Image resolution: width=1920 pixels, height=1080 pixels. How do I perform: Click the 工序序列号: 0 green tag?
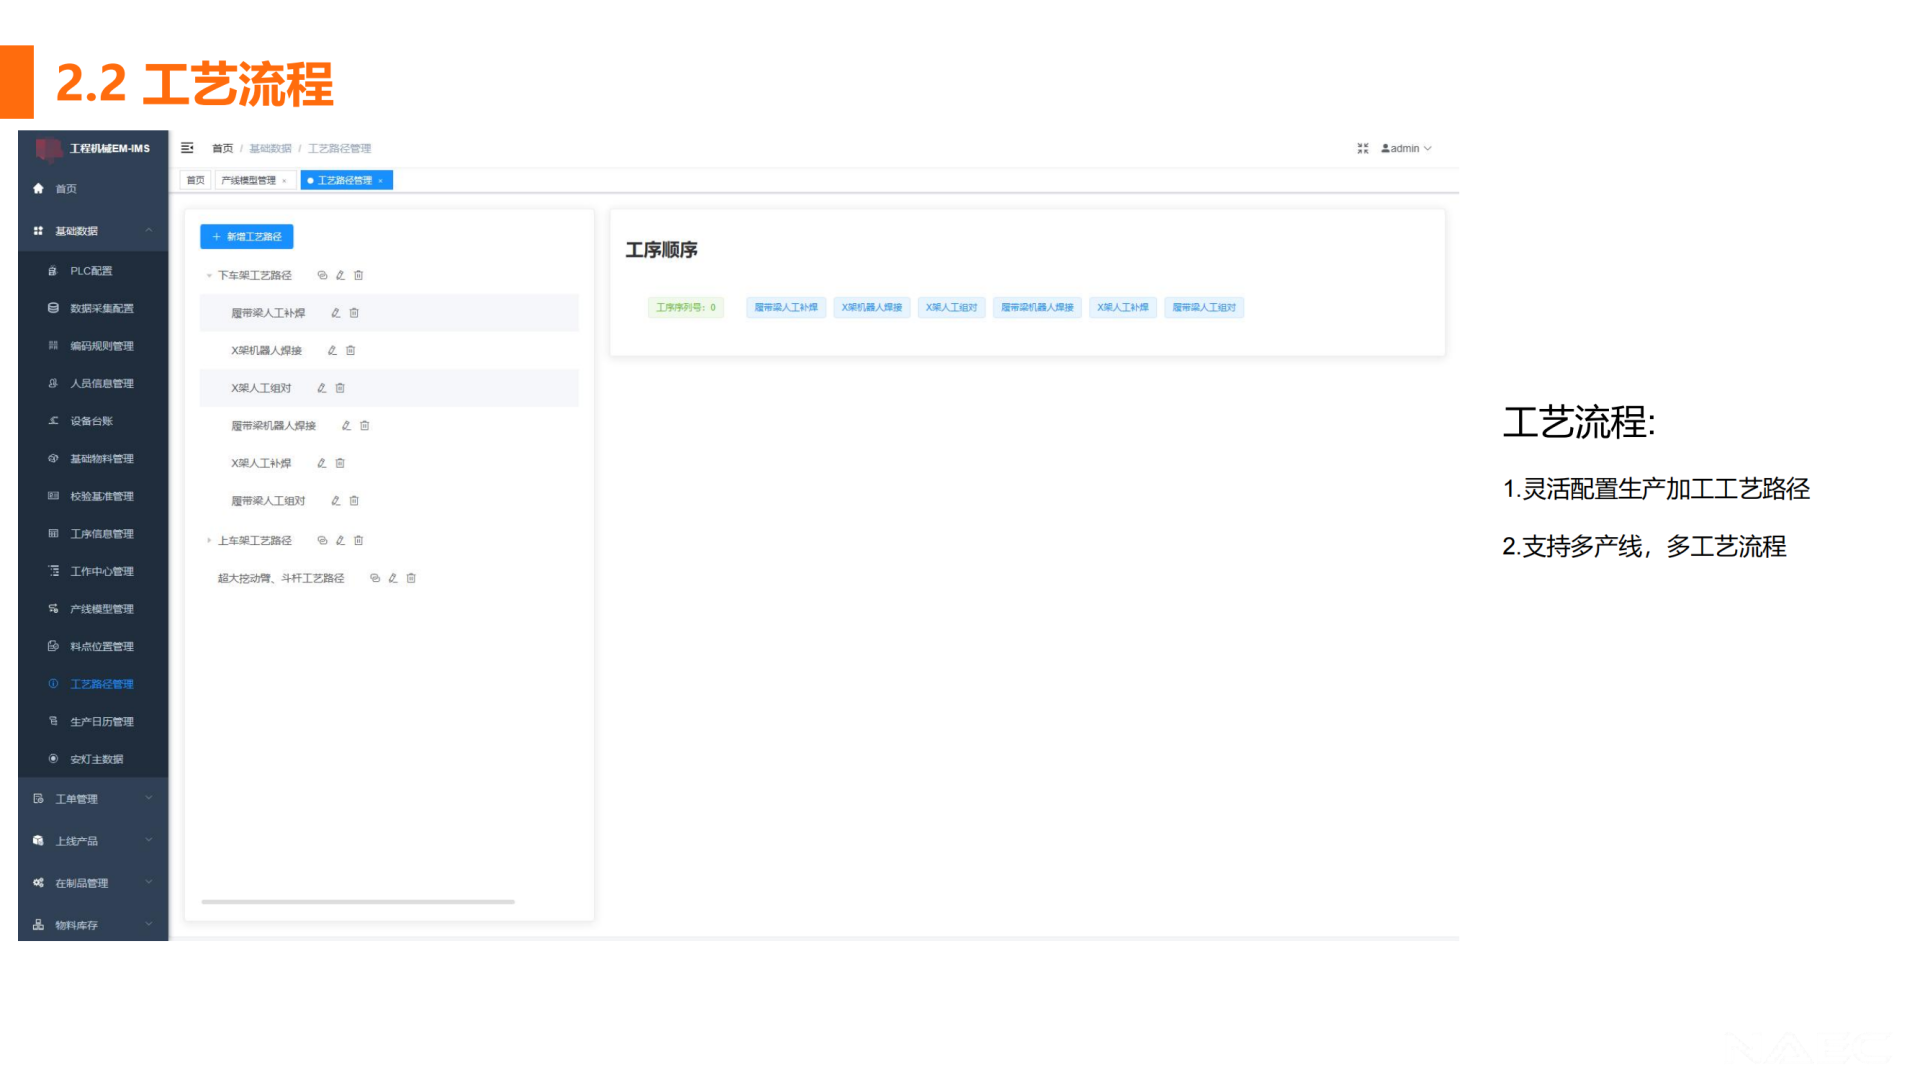tap(686, 307)
